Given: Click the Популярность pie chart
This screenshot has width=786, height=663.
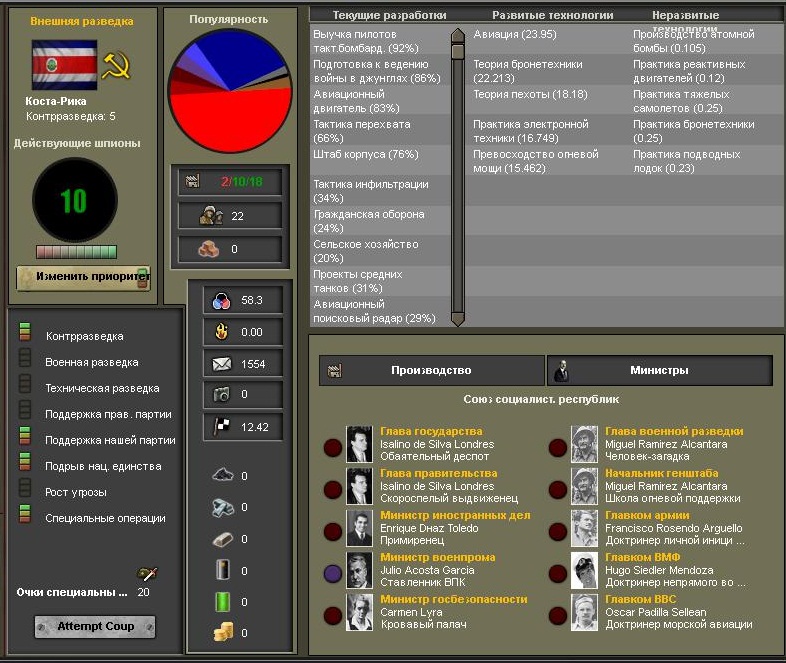Looking at the screenshot, I should (230, 91).
